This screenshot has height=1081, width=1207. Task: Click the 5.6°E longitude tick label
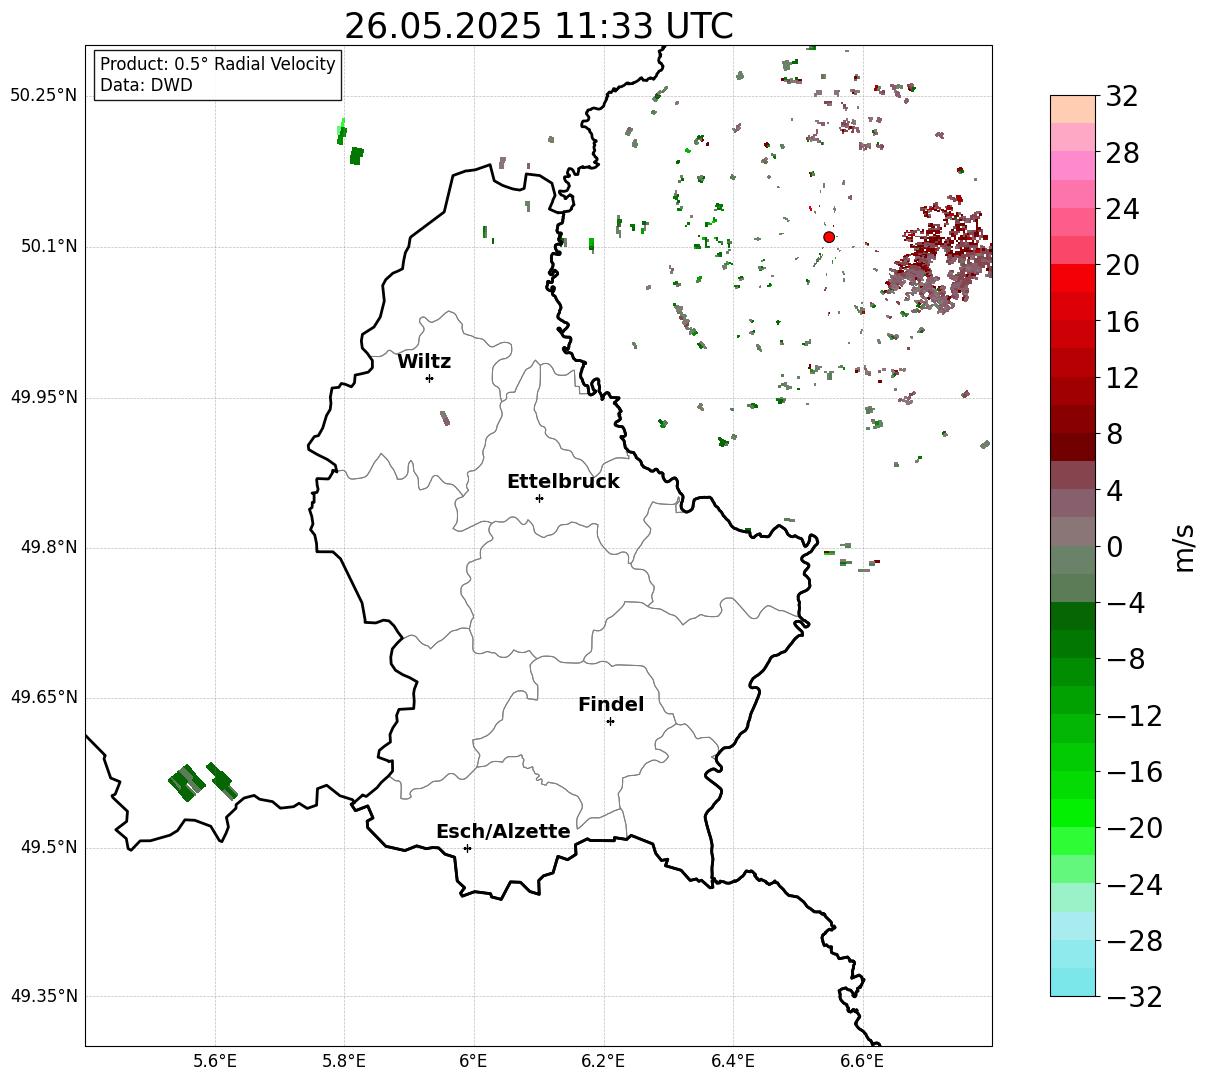click(x=215, y=1061)
